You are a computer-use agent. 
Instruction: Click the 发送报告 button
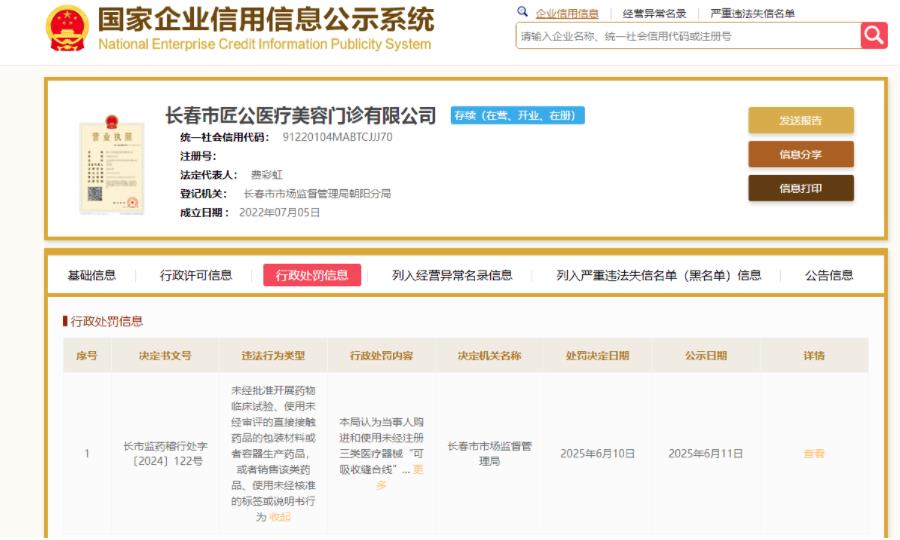801,121
